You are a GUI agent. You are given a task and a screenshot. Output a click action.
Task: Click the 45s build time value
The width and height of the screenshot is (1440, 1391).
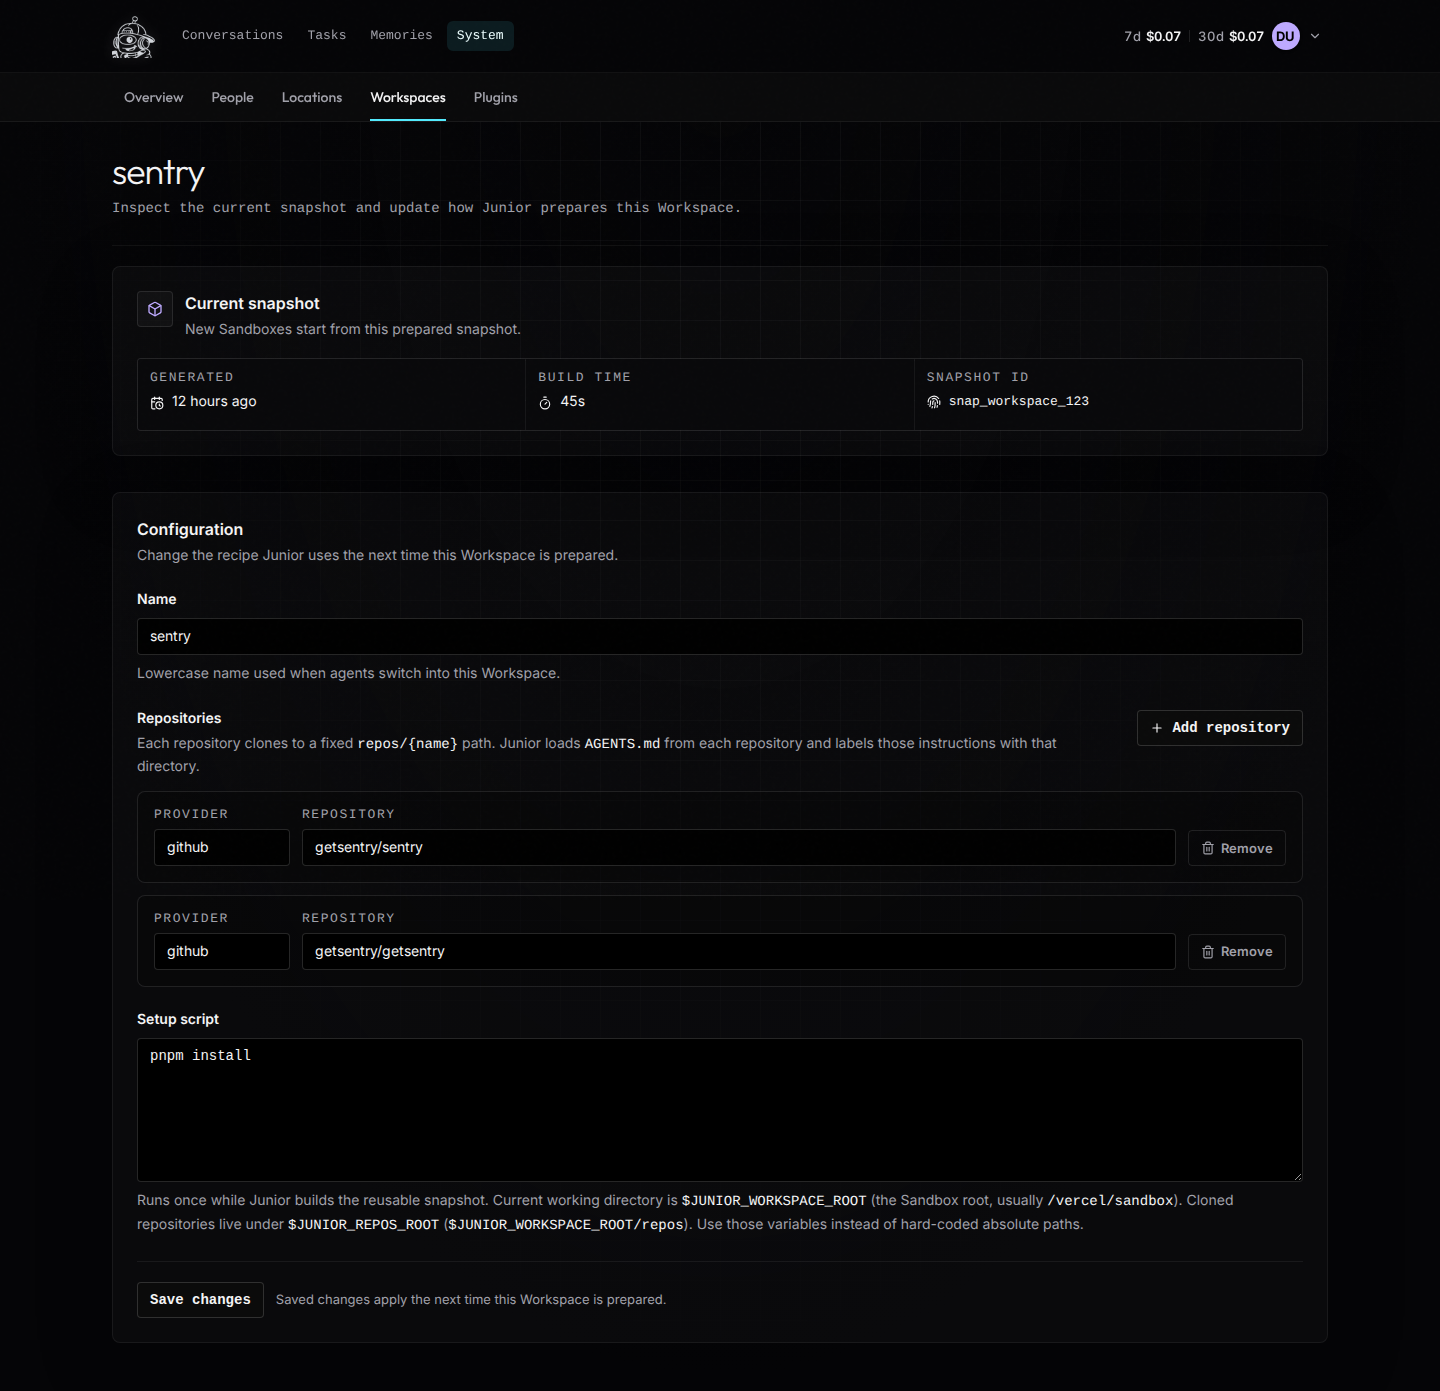pos(573,402)
